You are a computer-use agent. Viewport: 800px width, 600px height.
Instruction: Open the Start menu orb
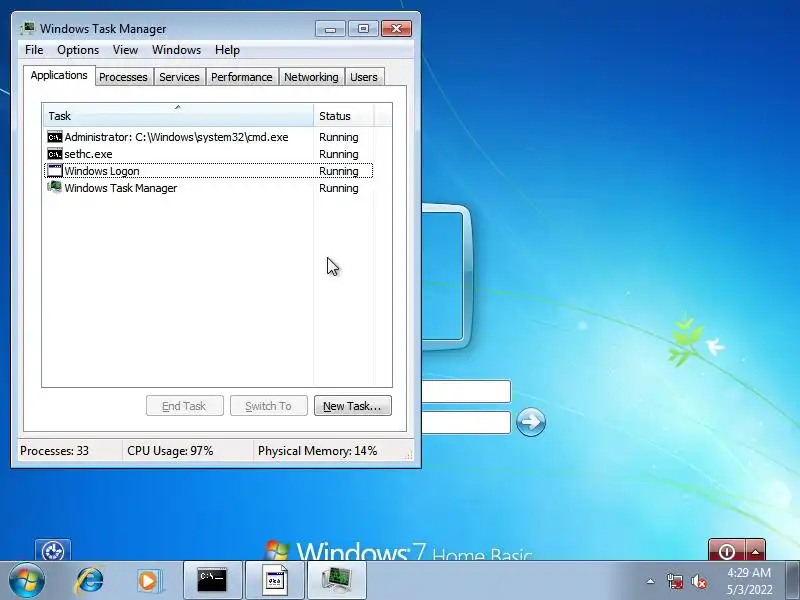pyautogui.click(x=27, y=580)
